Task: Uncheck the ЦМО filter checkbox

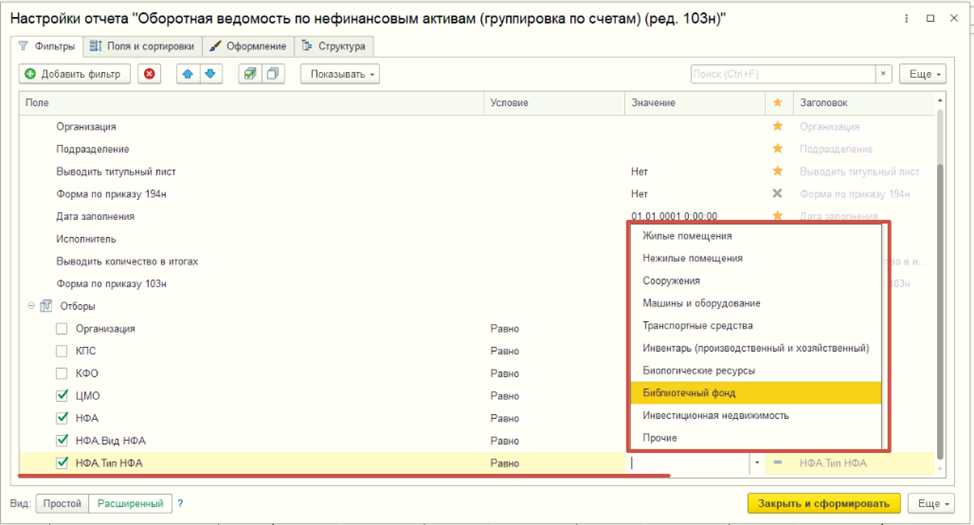Action: [61, 396]
